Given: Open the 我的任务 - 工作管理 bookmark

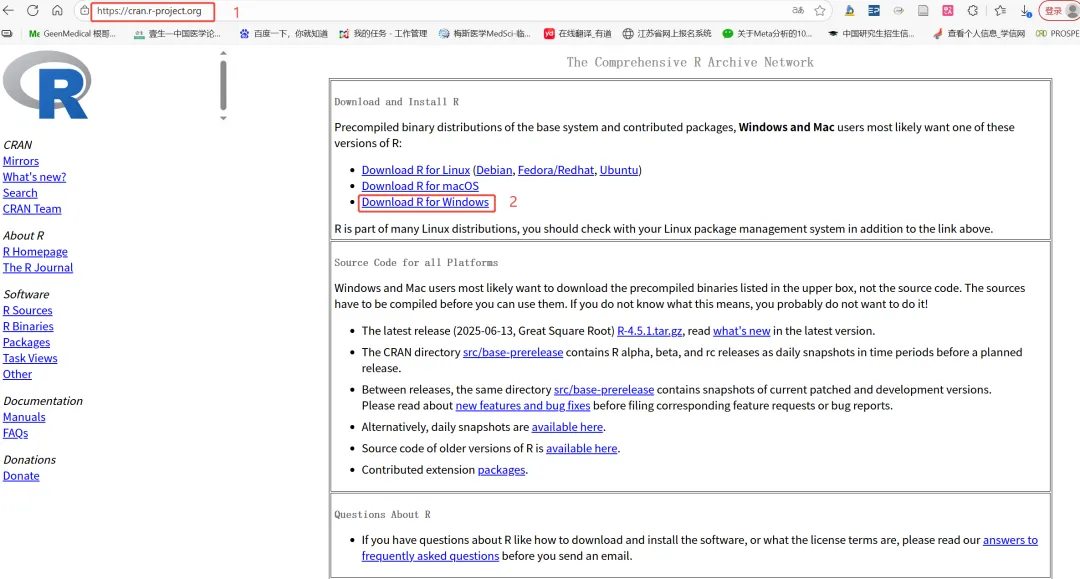Looking at the screenshot, I should [383, 33].
